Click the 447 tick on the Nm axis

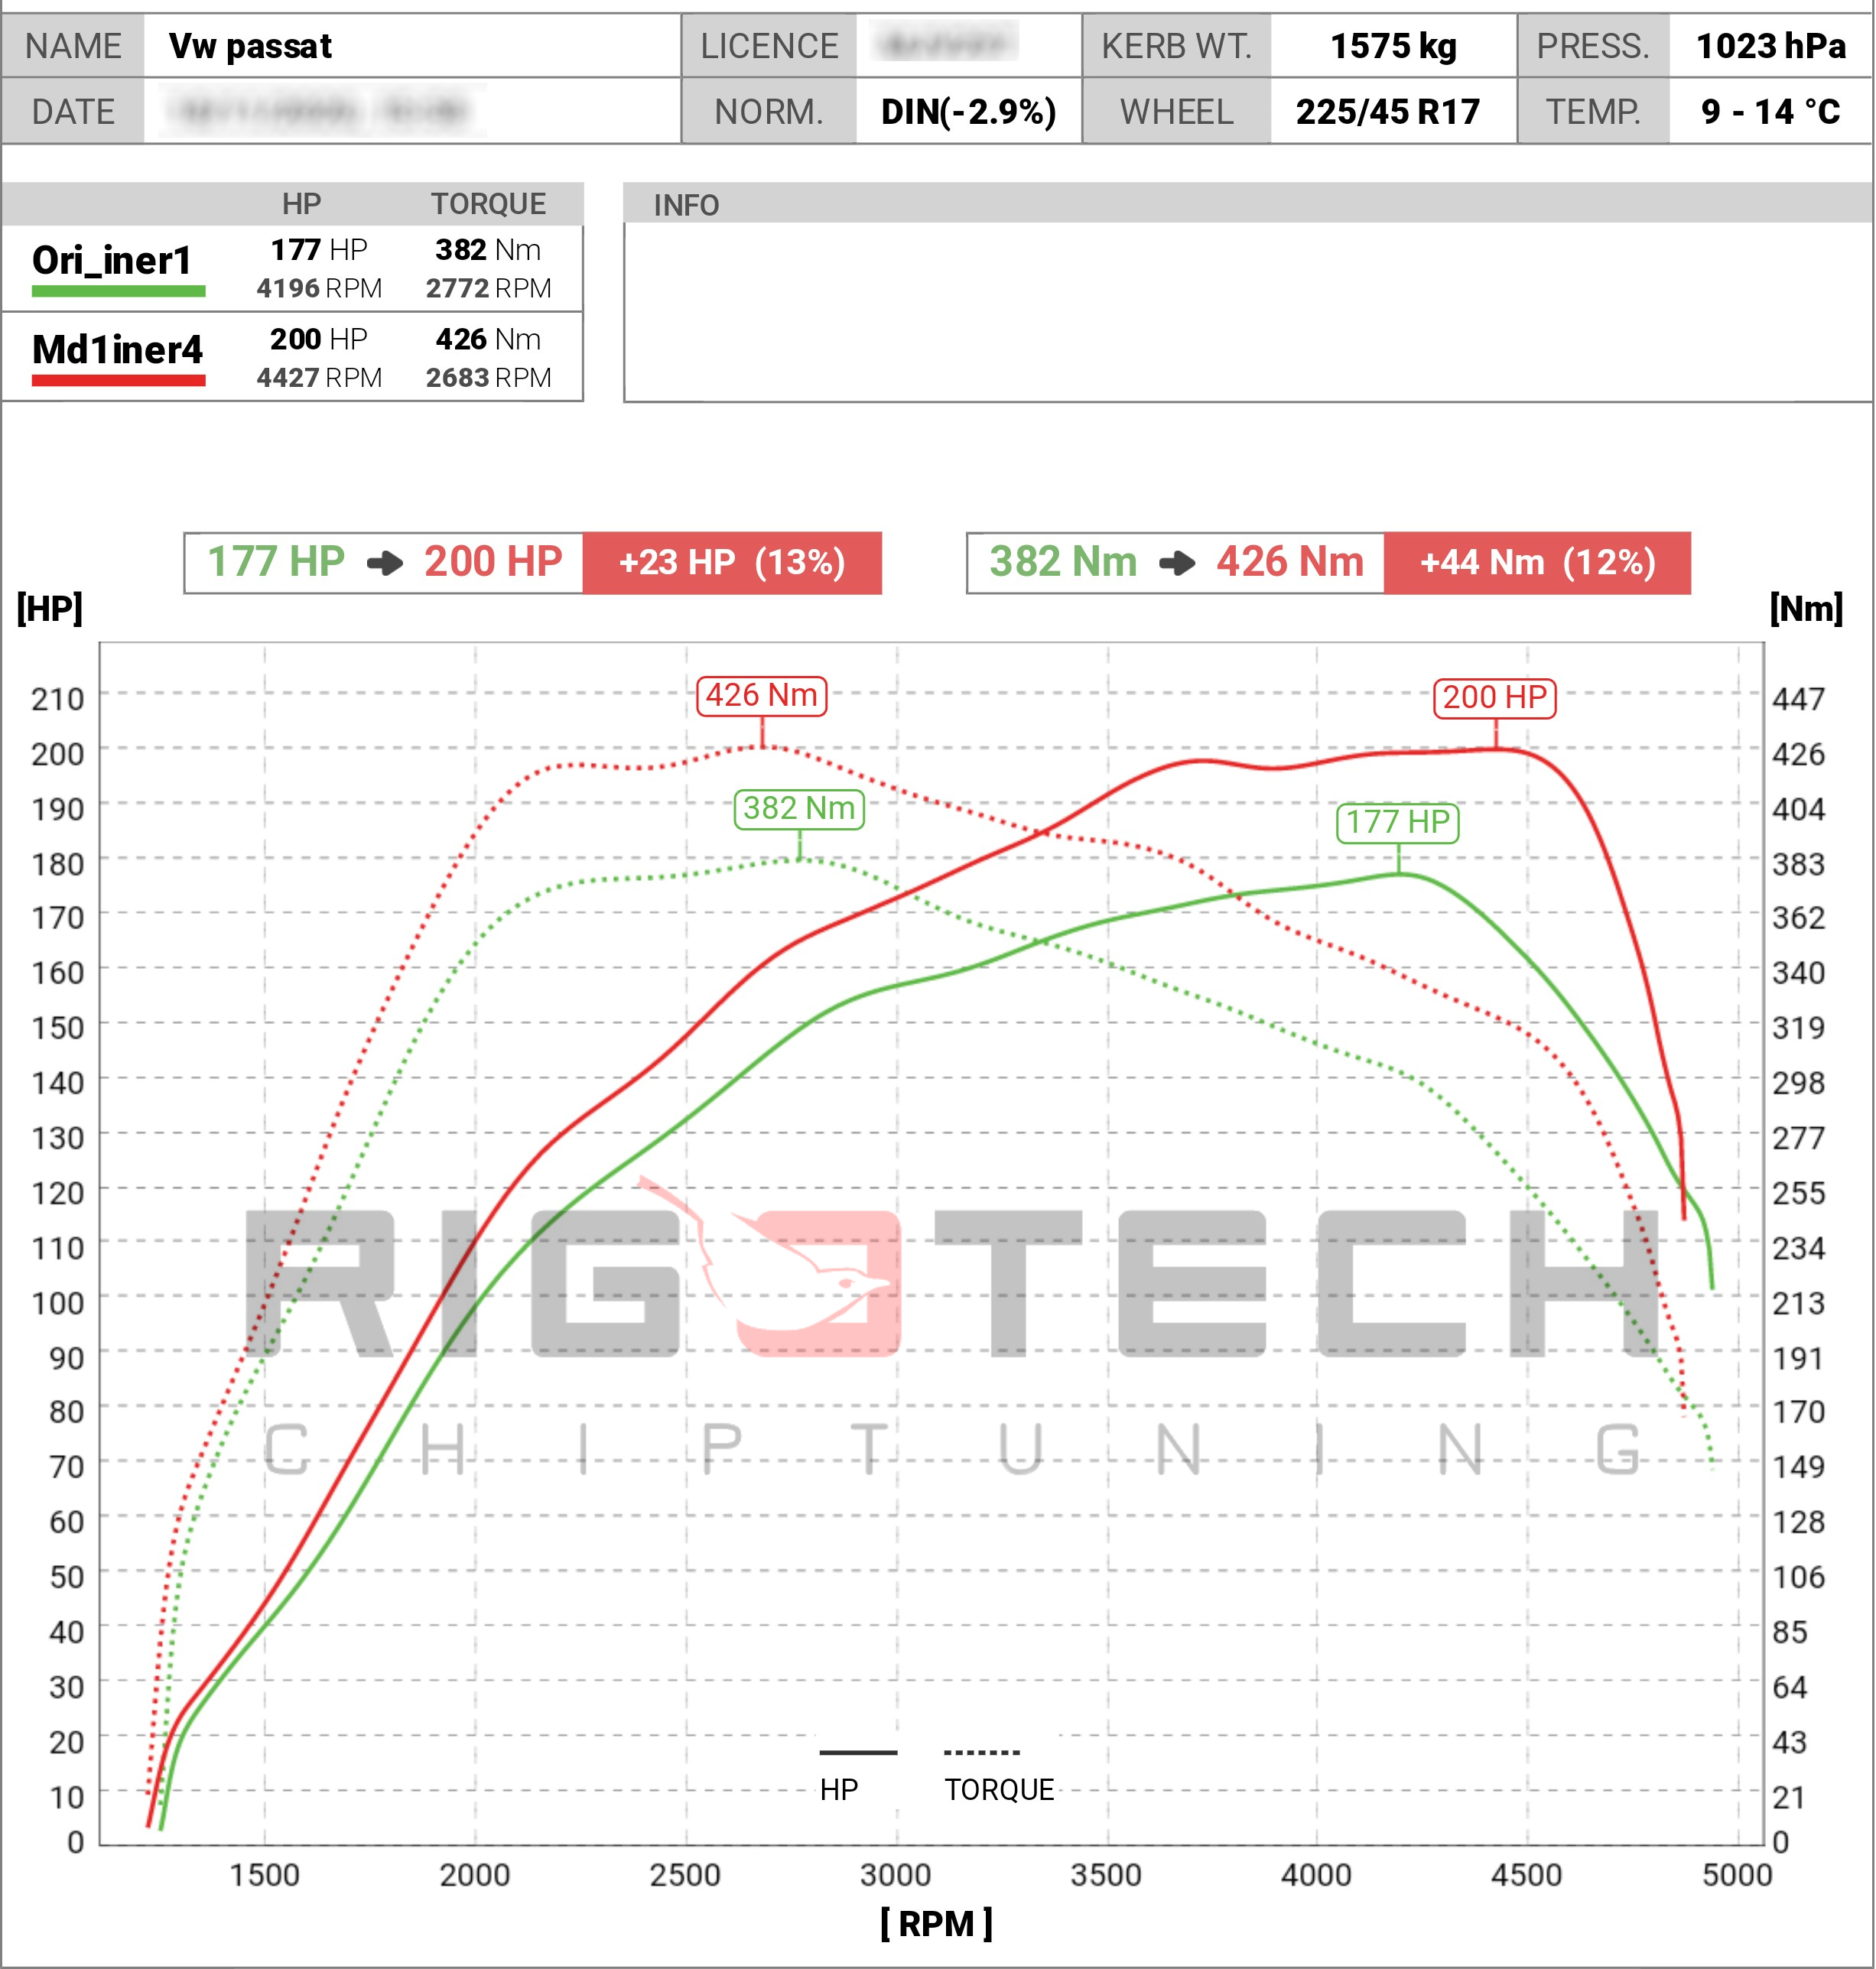[1798, 699]
